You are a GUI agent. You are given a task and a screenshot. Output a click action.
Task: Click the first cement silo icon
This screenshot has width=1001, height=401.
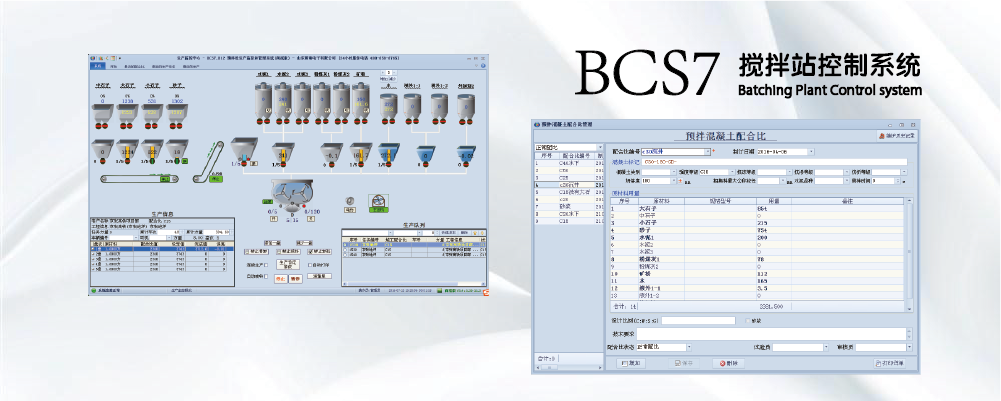pyautogui.click(x=264, y=100)
